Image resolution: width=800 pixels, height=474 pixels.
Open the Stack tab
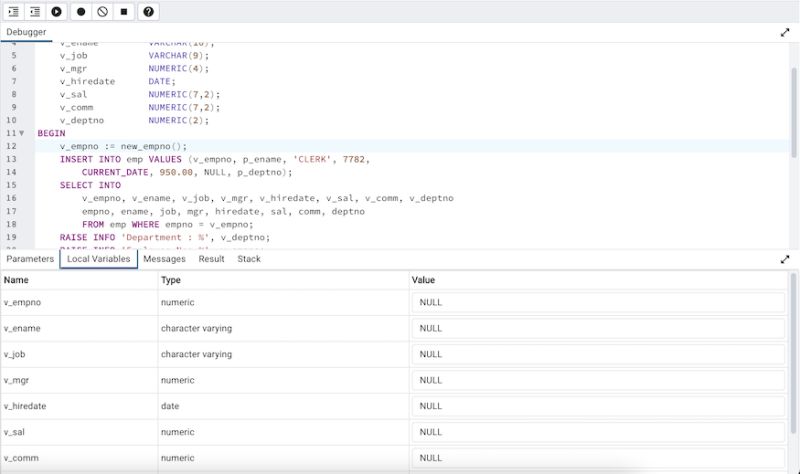tap(249, 259)
